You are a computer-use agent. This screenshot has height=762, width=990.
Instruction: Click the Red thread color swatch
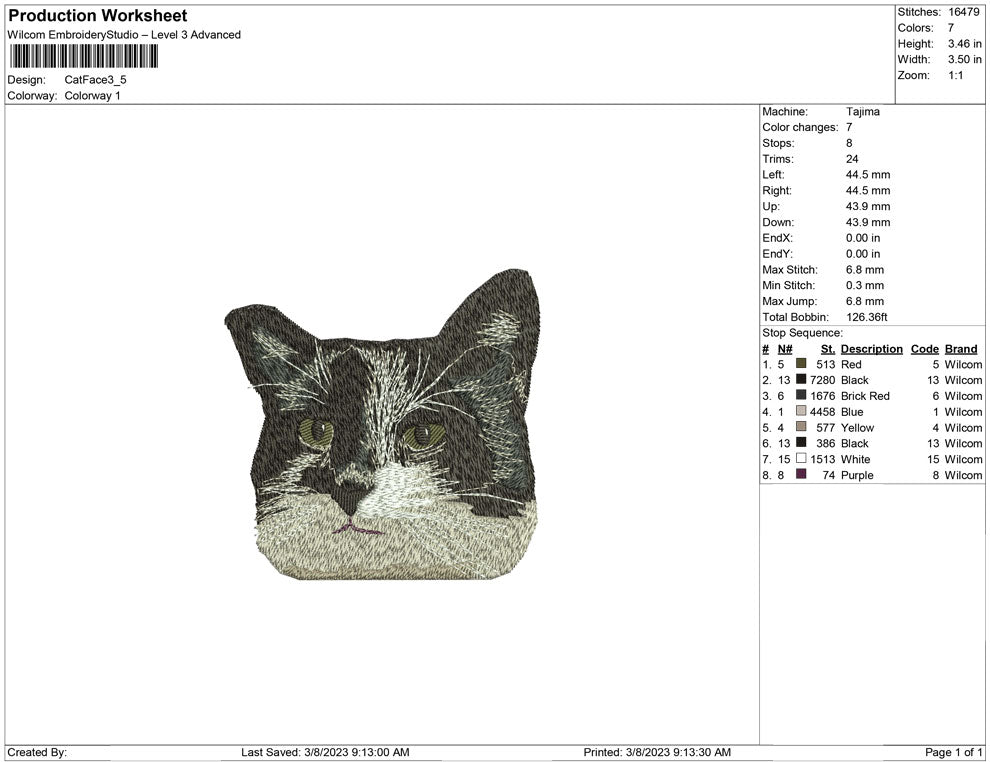click(x=800, y=364)
